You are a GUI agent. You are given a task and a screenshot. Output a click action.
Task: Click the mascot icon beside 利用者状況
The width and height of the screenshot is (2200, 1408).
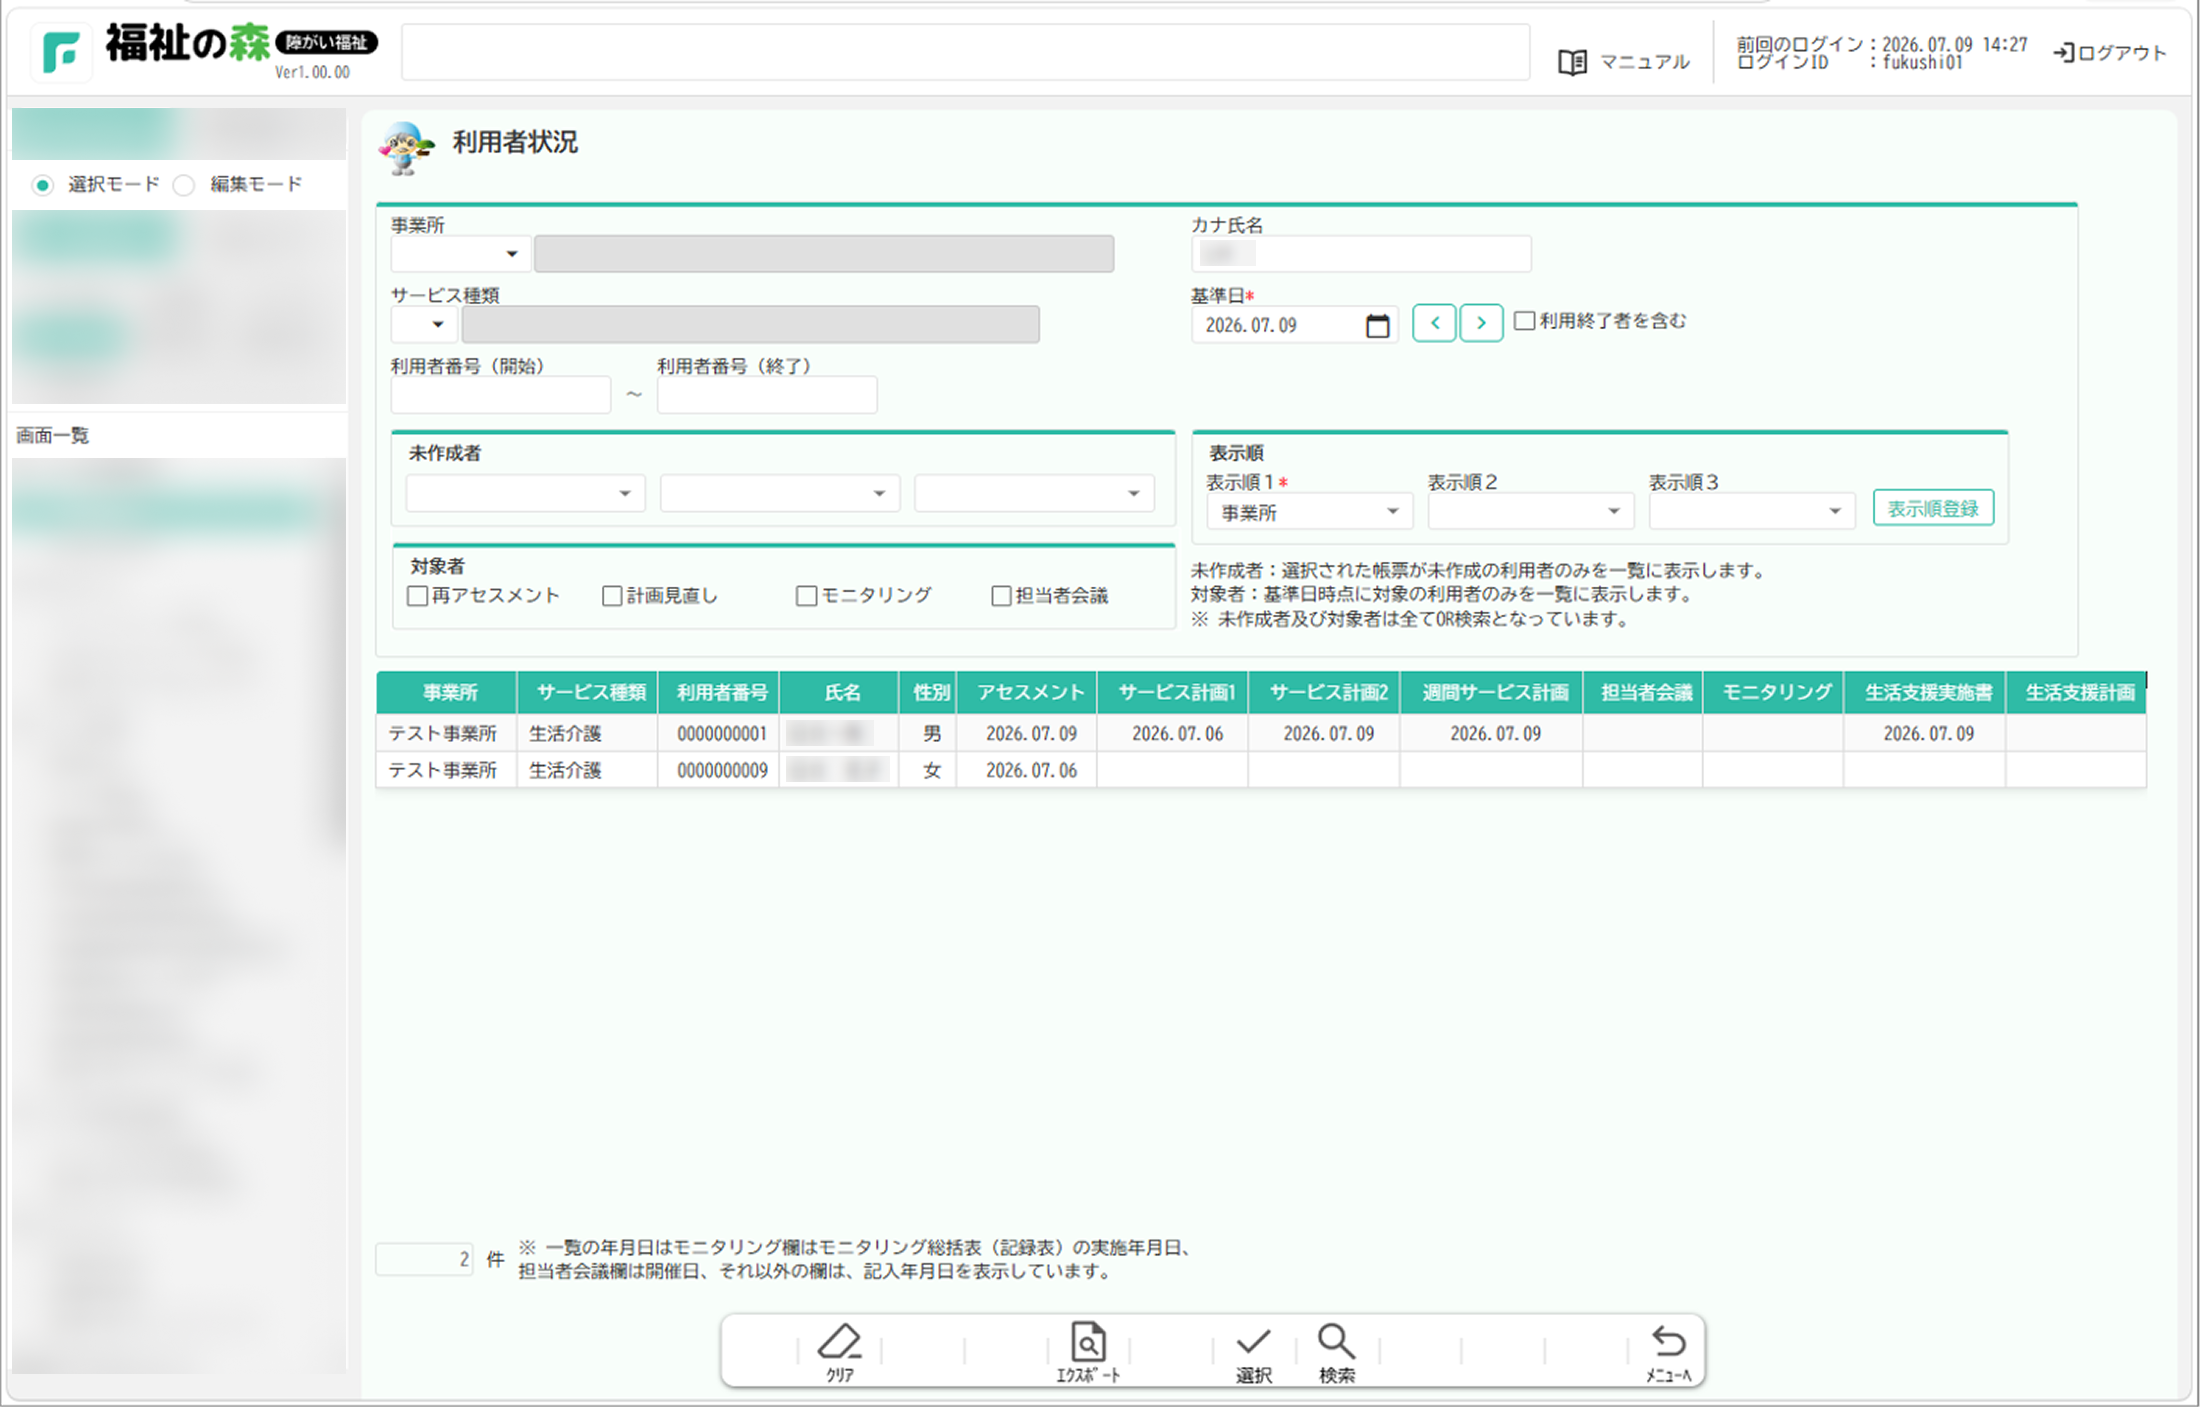[x=406, y=148]
